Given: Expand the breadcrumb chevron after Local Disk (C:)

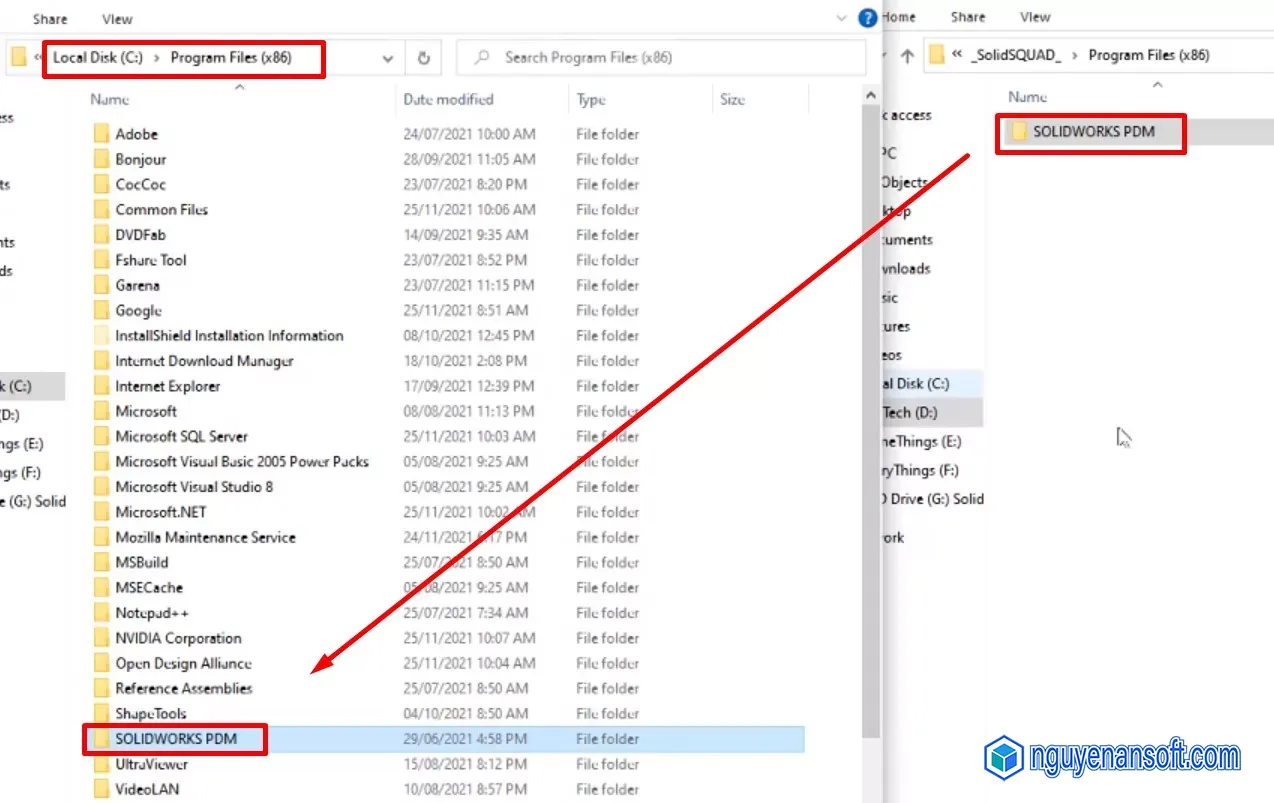Looking at the screenshot, I should click(x=156, y=59).
